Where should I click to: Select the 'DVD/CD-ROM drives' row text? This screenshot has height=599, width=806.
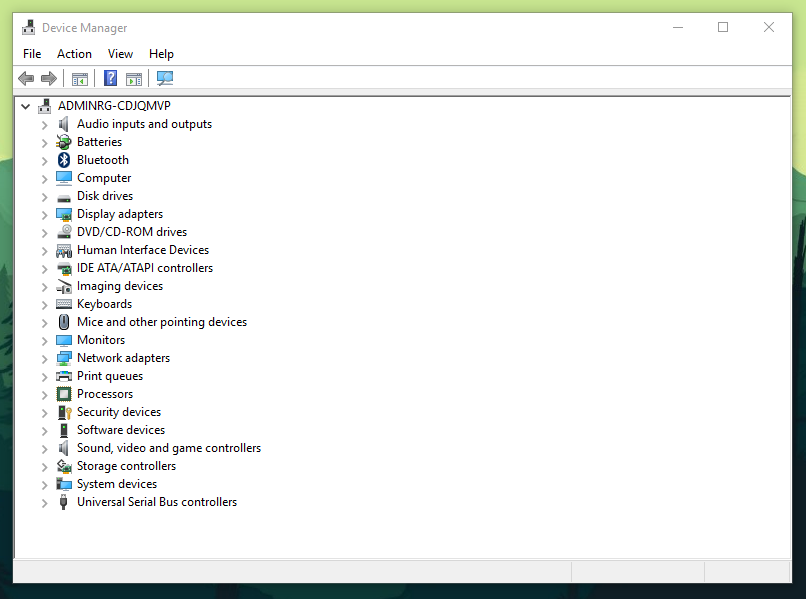click(132, 232)
